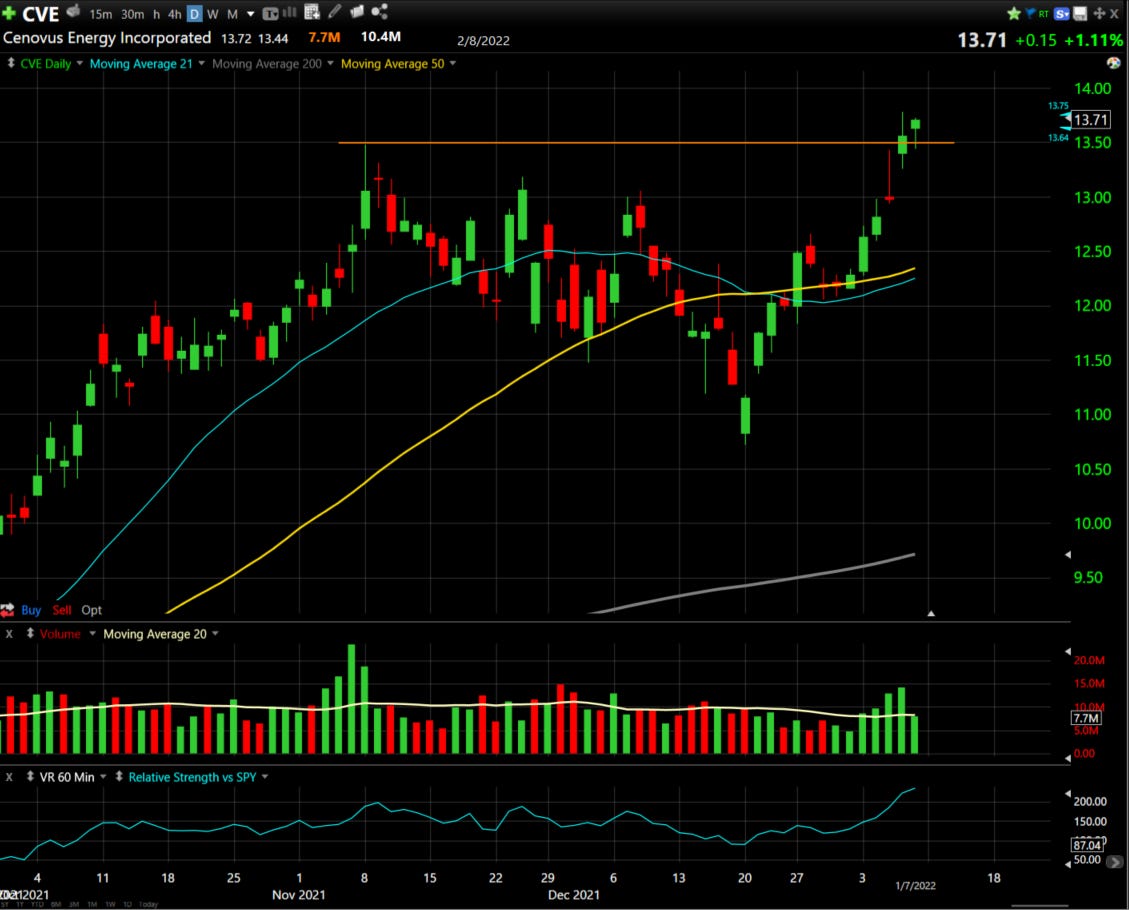
Task: Click the arrow marker above the 200.00 level
Action: click(x=1068, y=793)
